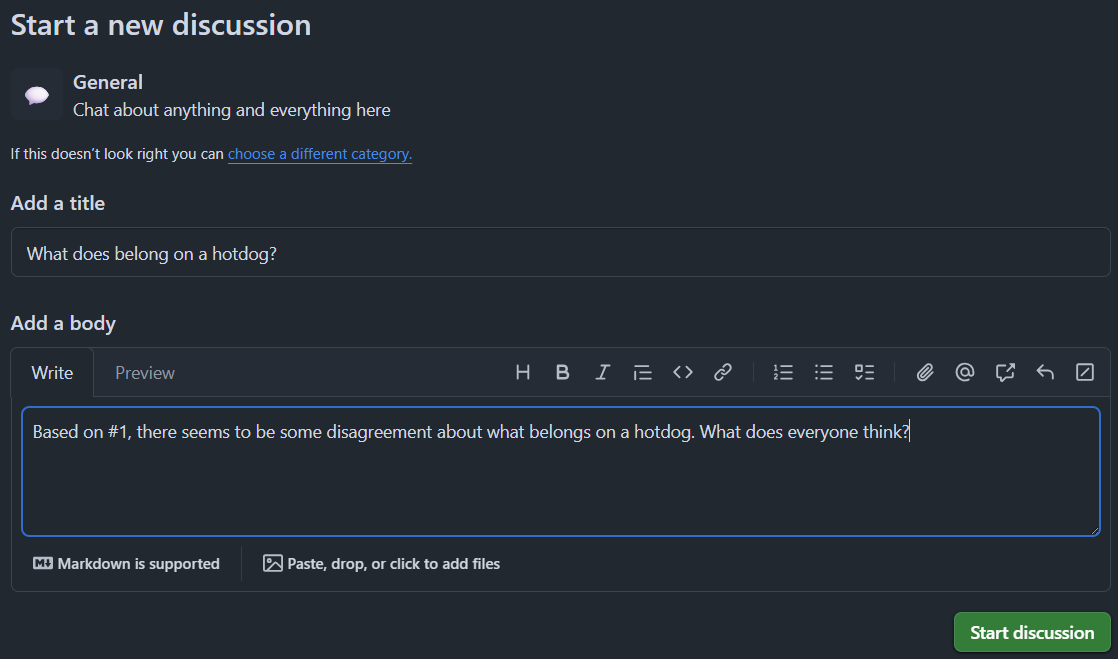Focus the title field reading What does belong on a hotdog
The height and width of the screenshot is (659, 1118).
[560, 252]
